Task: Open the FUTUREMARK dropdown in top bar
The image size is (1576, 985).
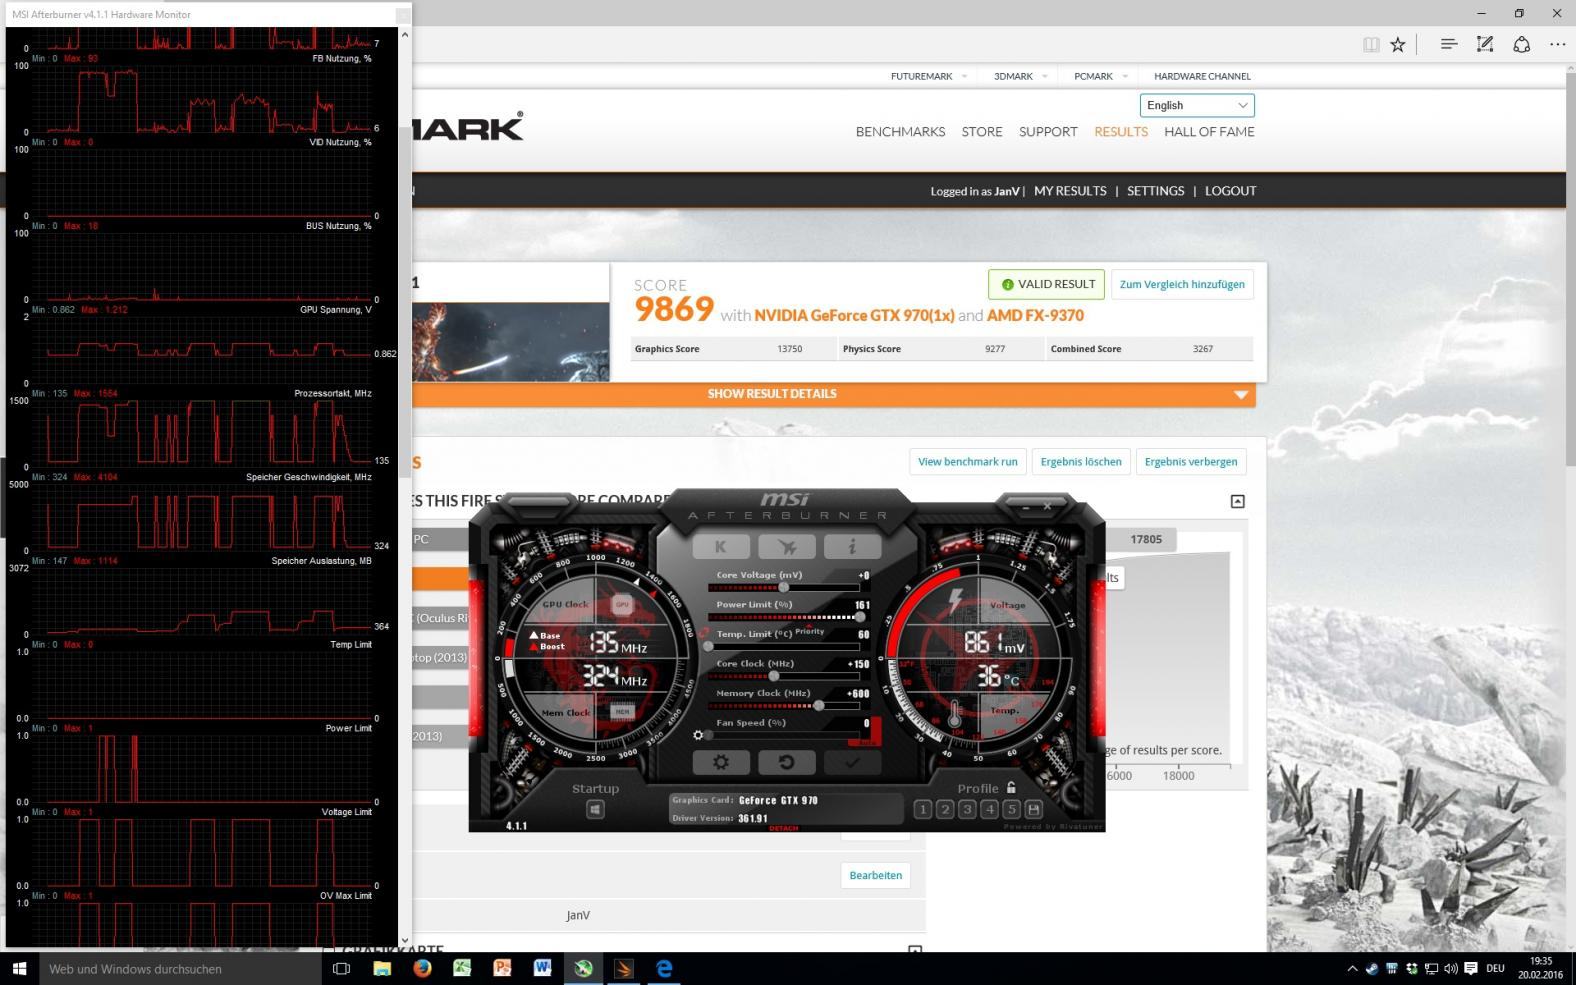Action: (929, 76)
